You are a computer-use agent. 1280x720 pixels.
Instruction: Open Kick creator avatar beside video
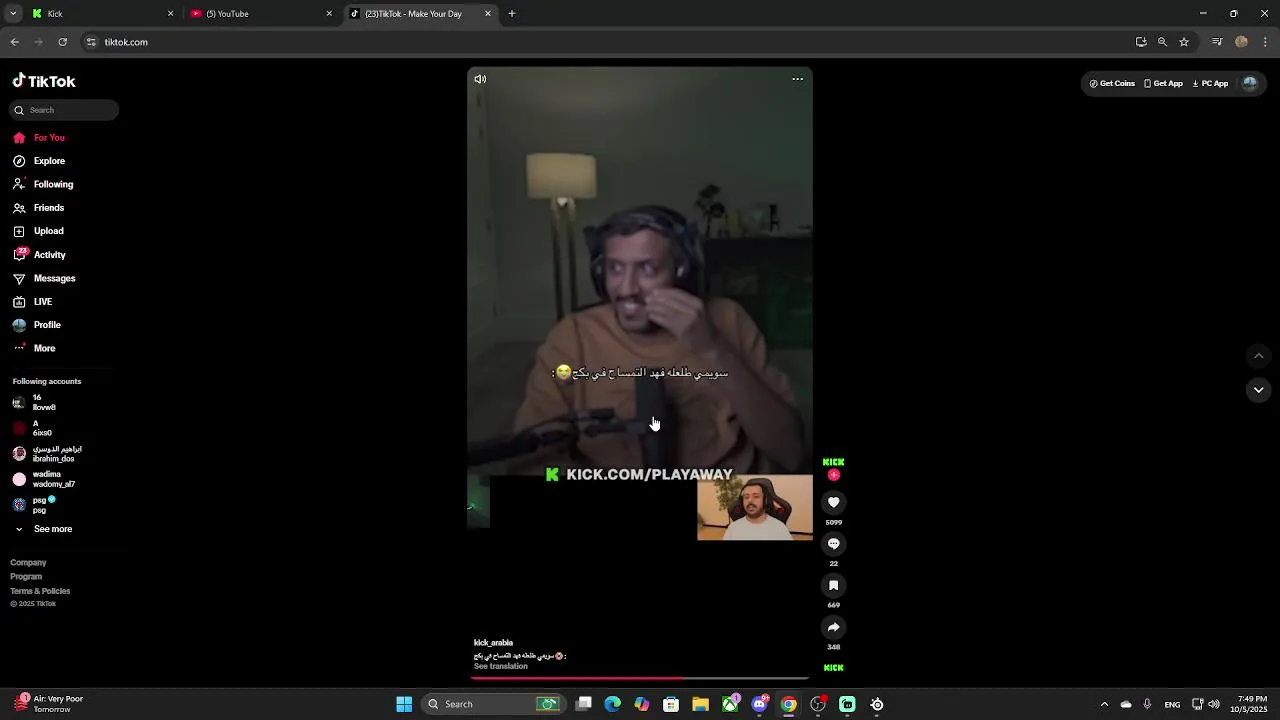pos(833,462)
